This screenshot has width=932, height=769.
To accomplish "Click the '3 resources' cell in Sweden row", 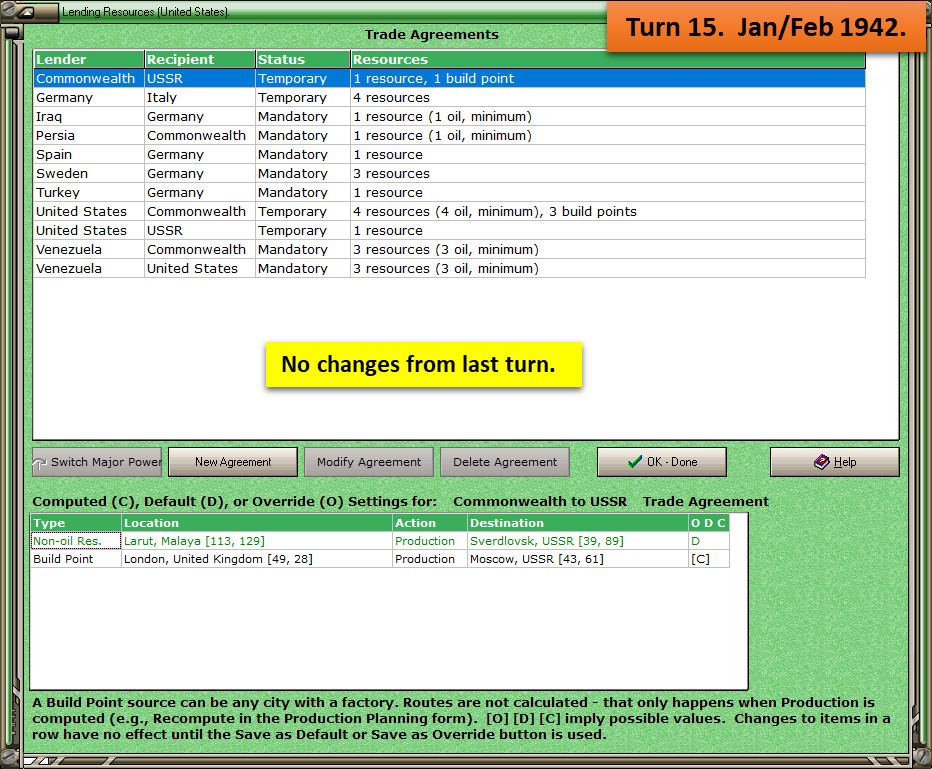I will [608, 174].
